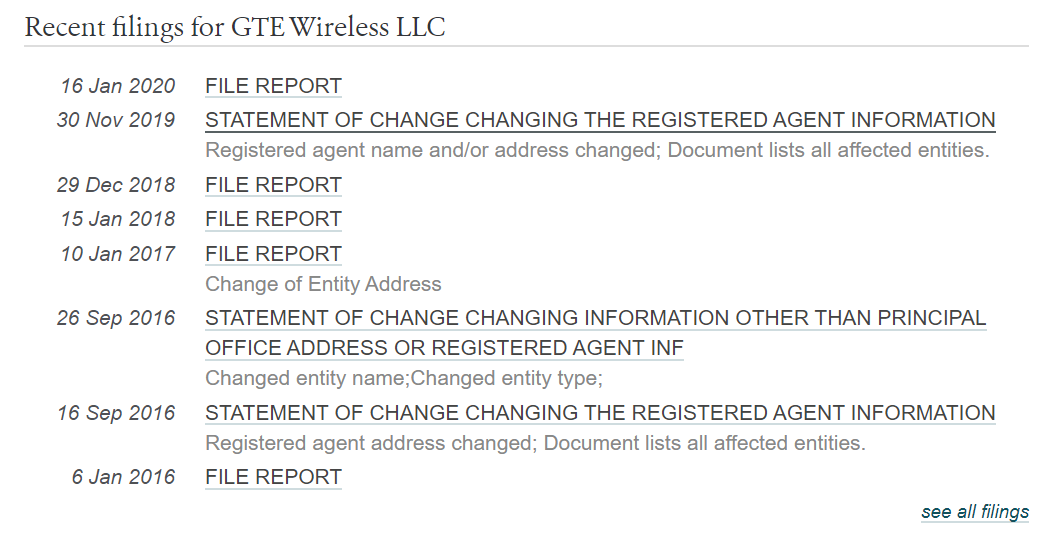Open the 30 Nov 2019 registered agent statement
The width and height of the screenshot is (1056, 534).
(x=600, y=120)
